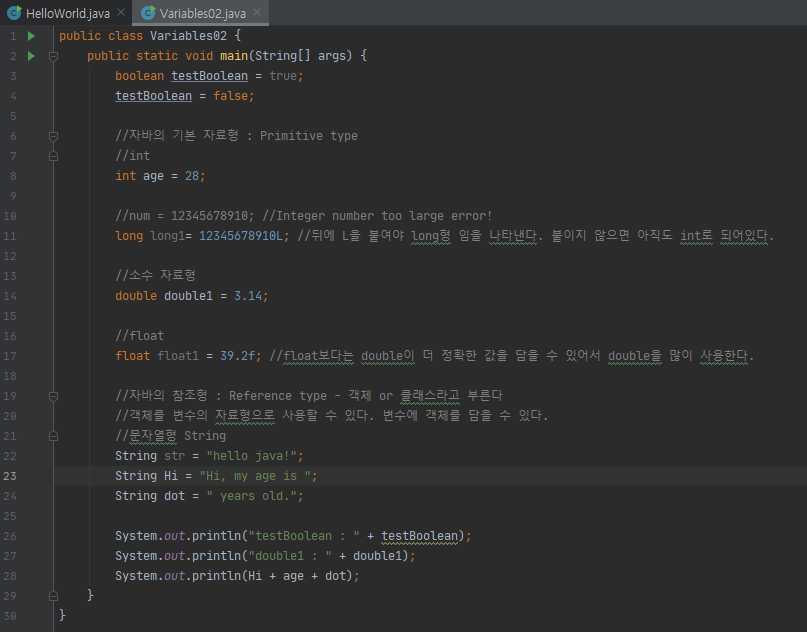Run main method from line 2 gutter

31,56
